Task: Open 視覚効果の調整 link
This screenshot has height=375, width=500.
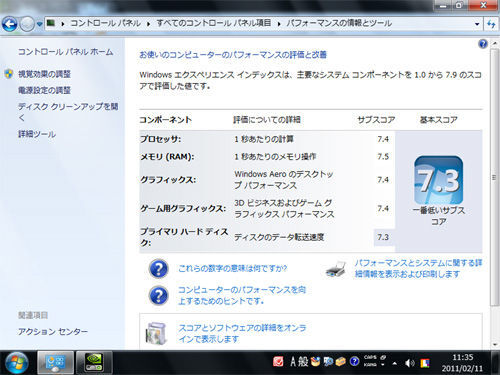Action: point(44,74)
